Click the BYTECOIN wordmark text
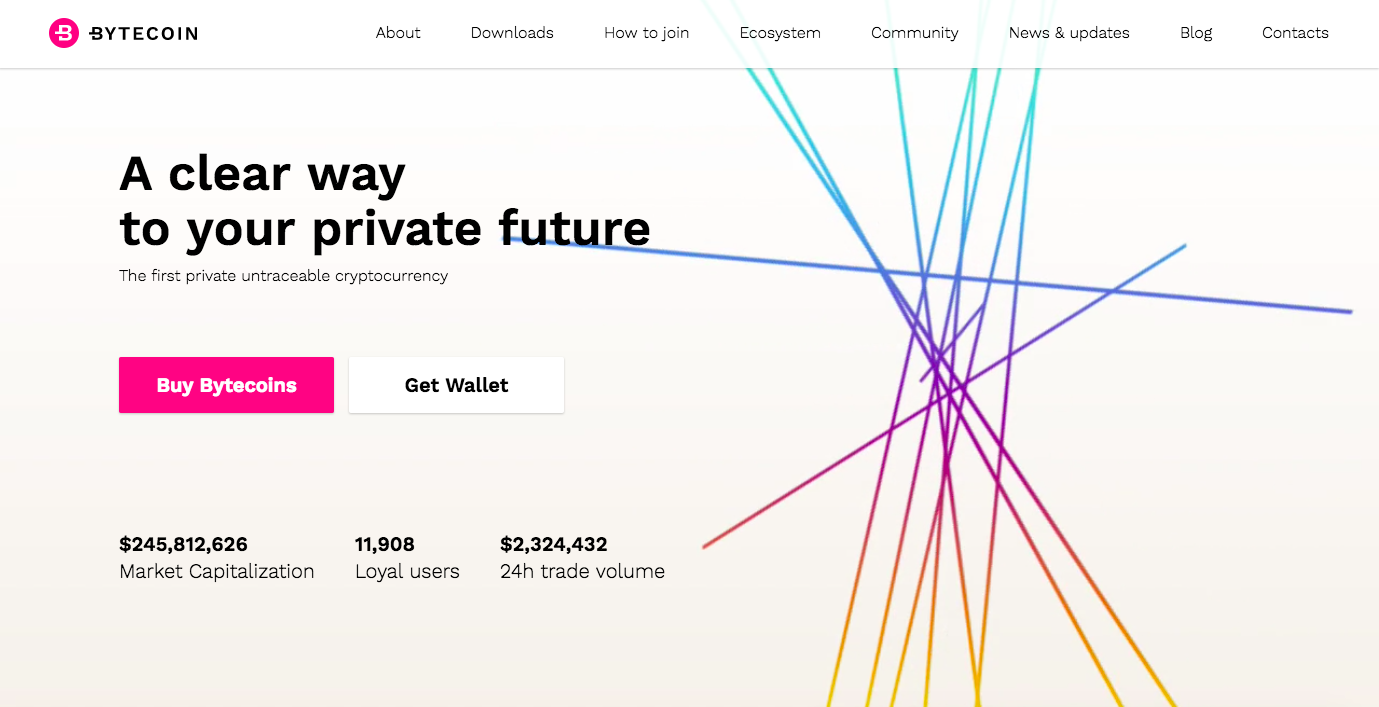This screenshot has height=707, width=1379. click(143, 34)
